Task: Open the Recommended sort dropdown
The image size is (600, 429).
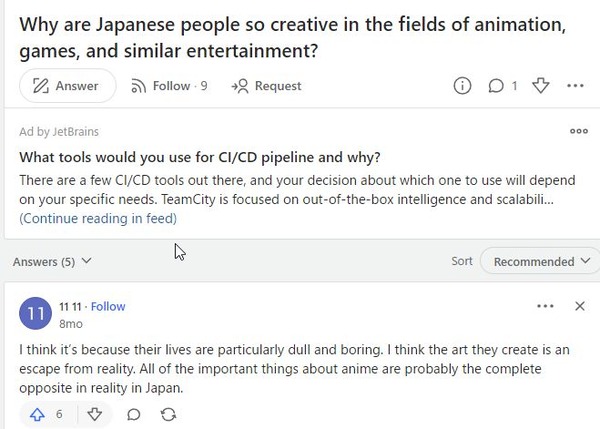Action: coord(540,262)
